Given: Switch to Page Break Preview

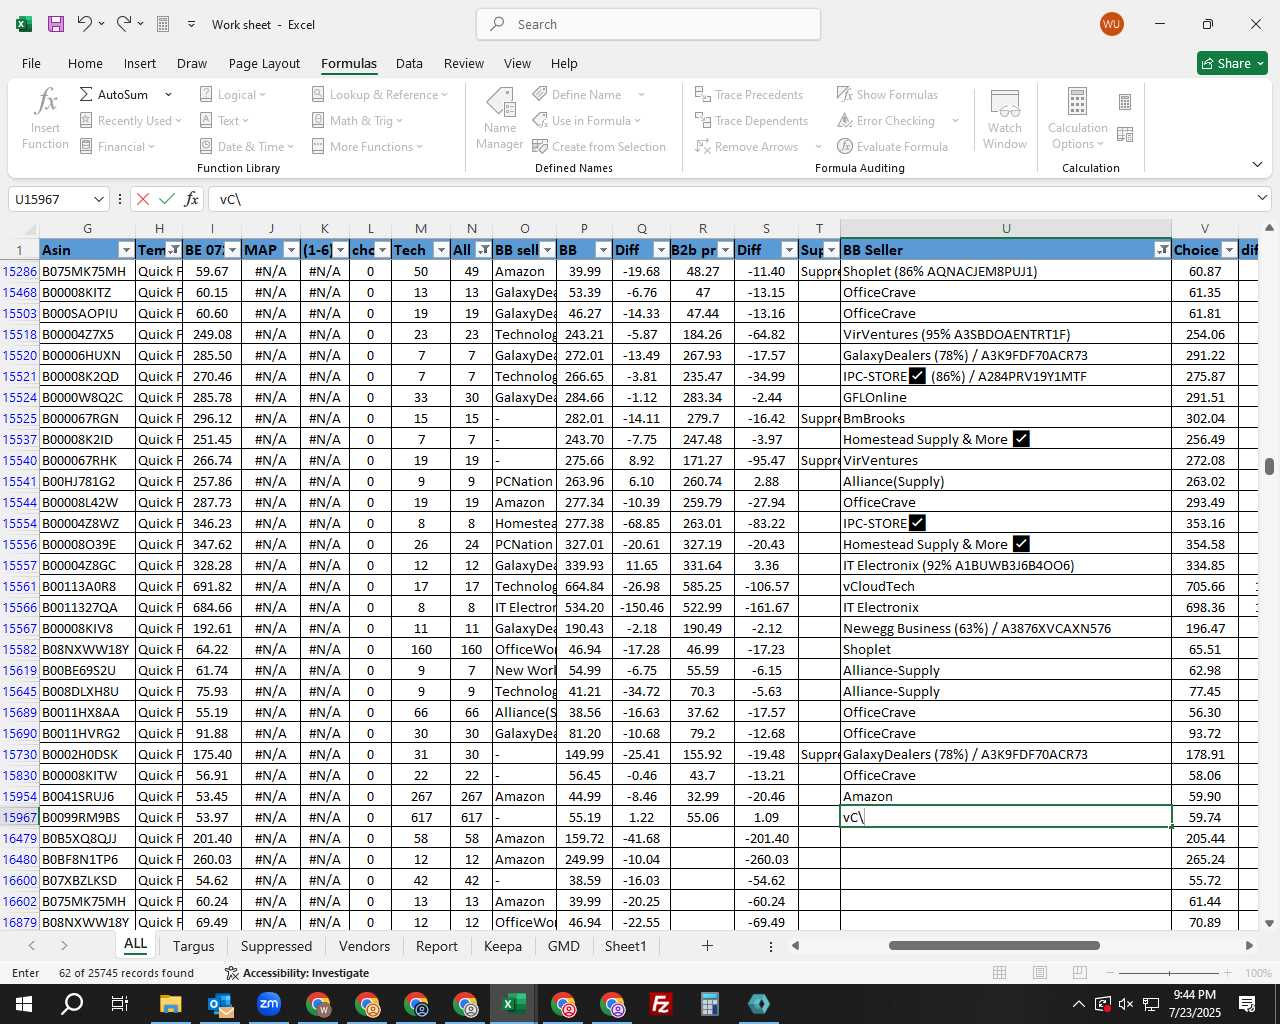Looking at the screenshot, I should pyautogui.click(x=1079, y=973).
